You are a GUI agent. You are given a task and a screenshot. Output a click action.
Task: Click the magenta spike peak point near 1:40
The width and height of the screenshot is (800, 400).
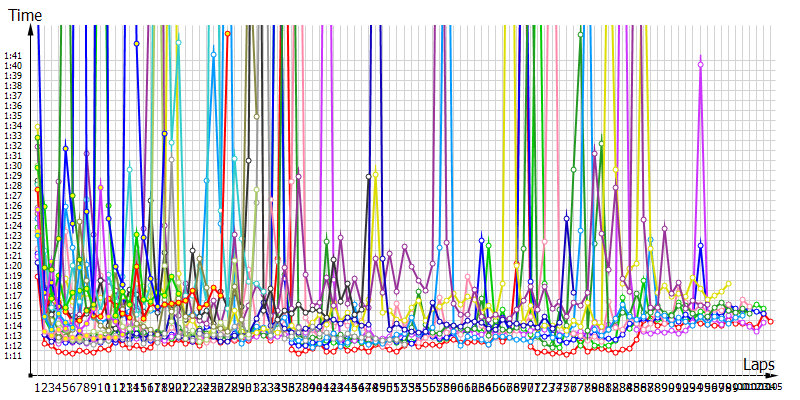[700, 65]
